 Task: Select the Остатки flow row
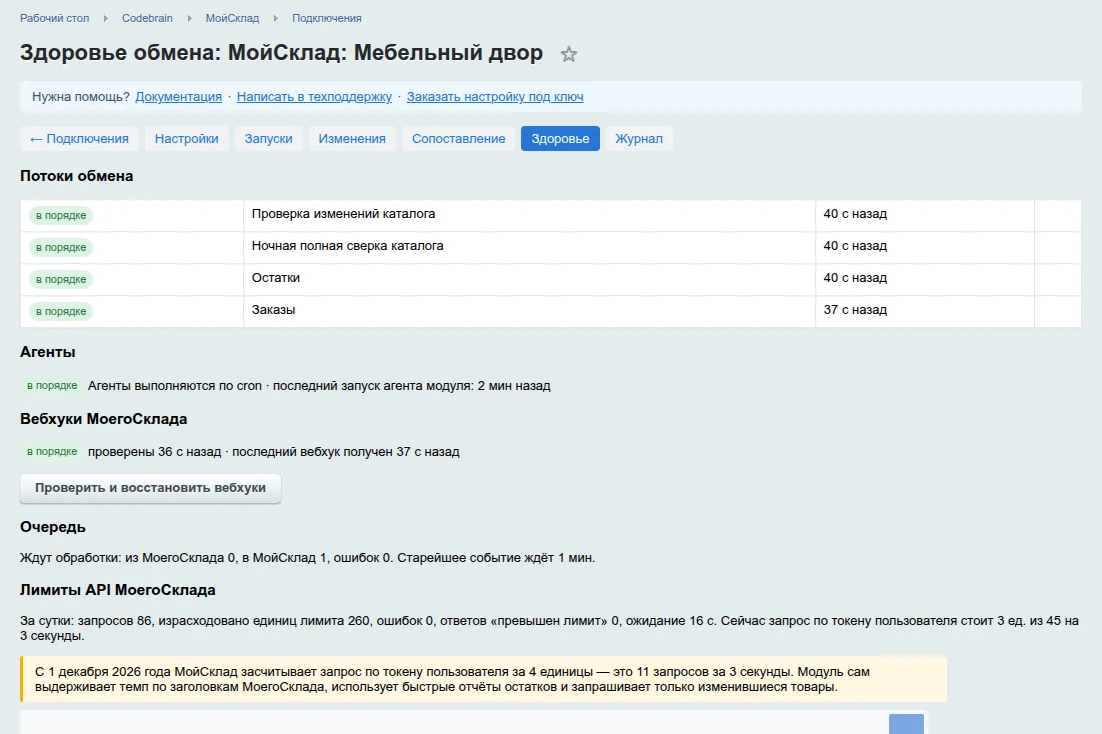coord(550,279)
